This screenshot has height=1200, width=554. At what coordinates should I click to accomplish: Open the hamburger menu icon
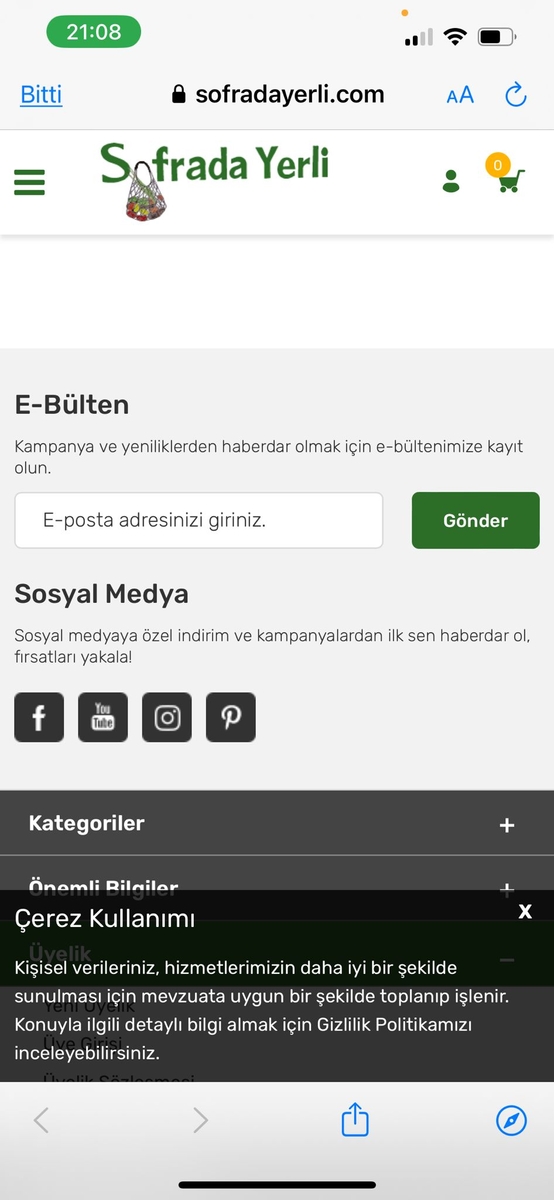[x=29, y=182]
